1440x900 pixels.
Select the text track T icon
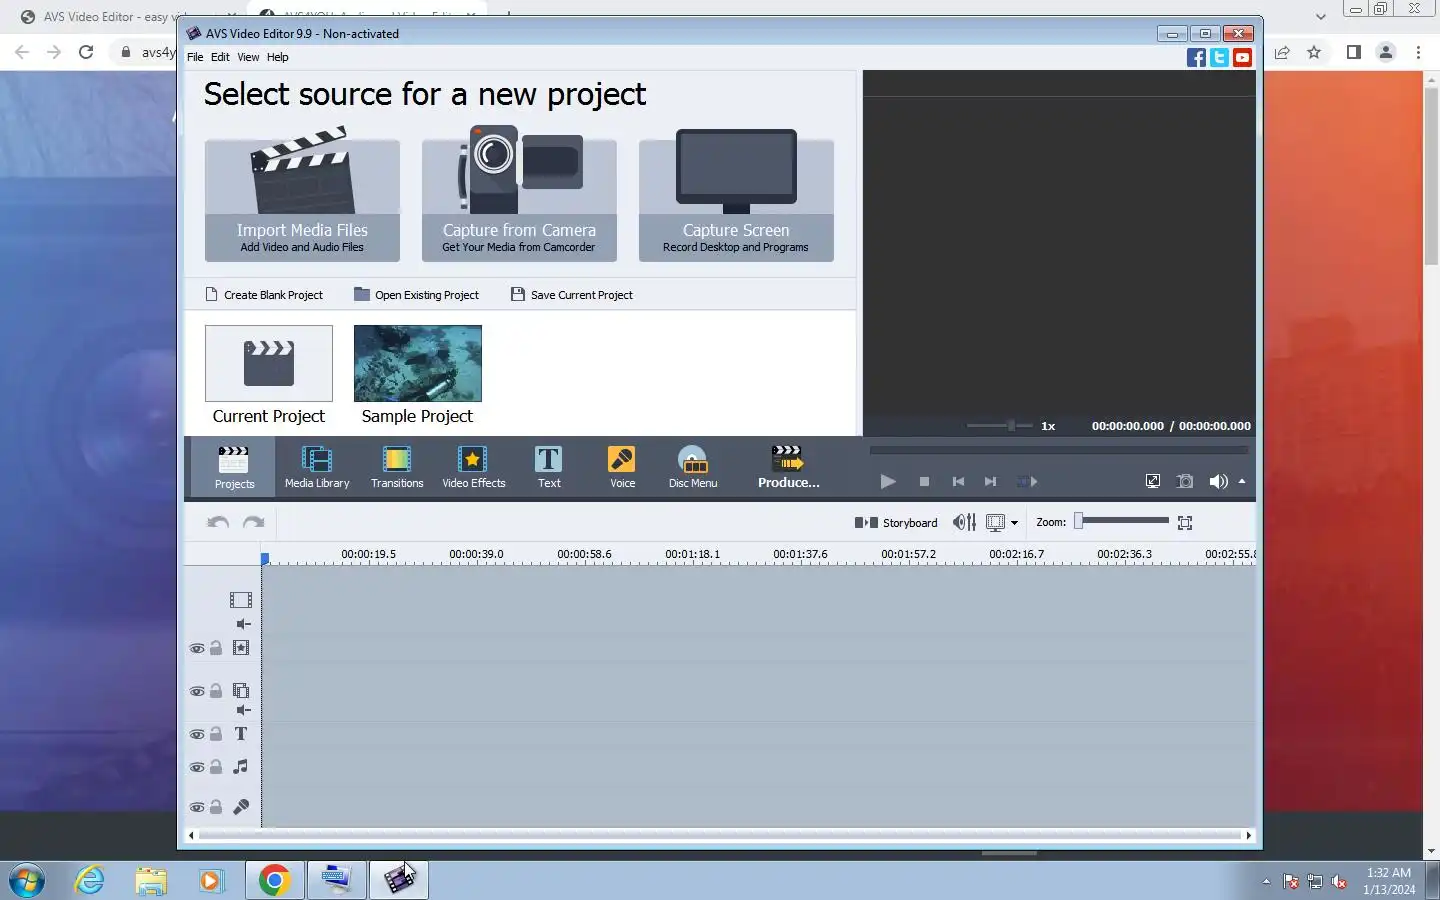[241, 733]
